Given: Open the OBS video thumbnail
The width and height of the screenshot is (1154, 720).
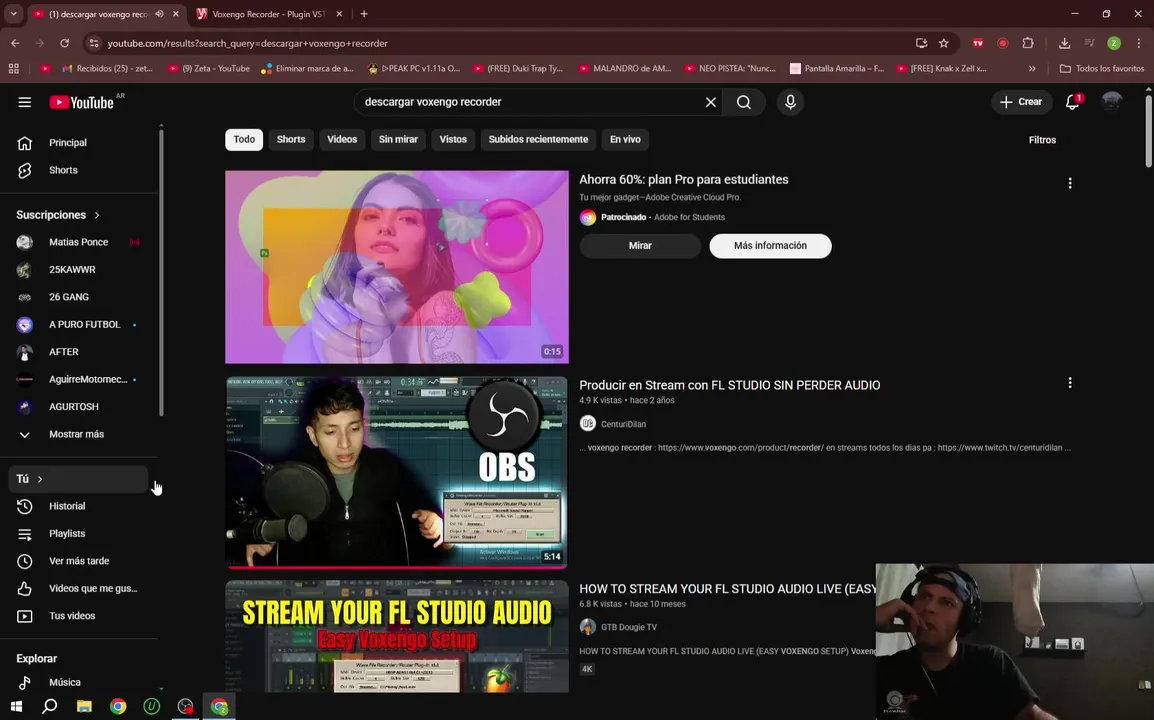Looking at the screenshot, I should (x=397, y=472).
